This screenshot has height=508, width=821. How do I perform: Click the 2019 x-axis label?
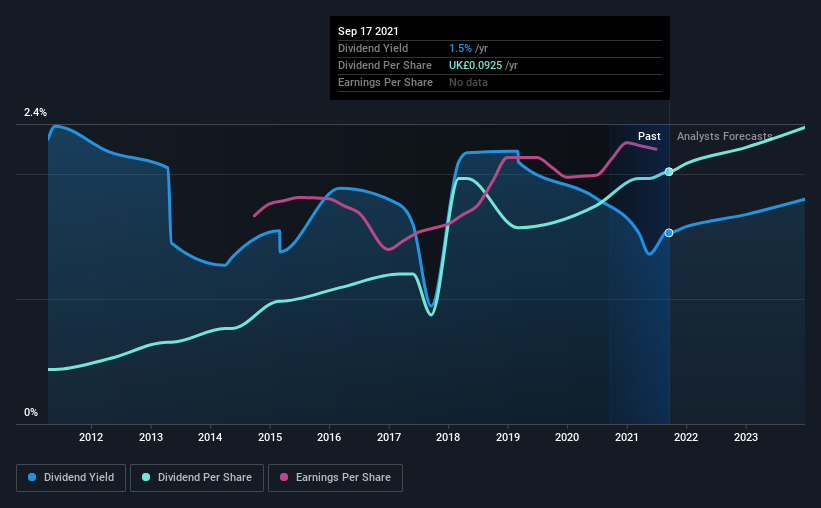(508, 437)
